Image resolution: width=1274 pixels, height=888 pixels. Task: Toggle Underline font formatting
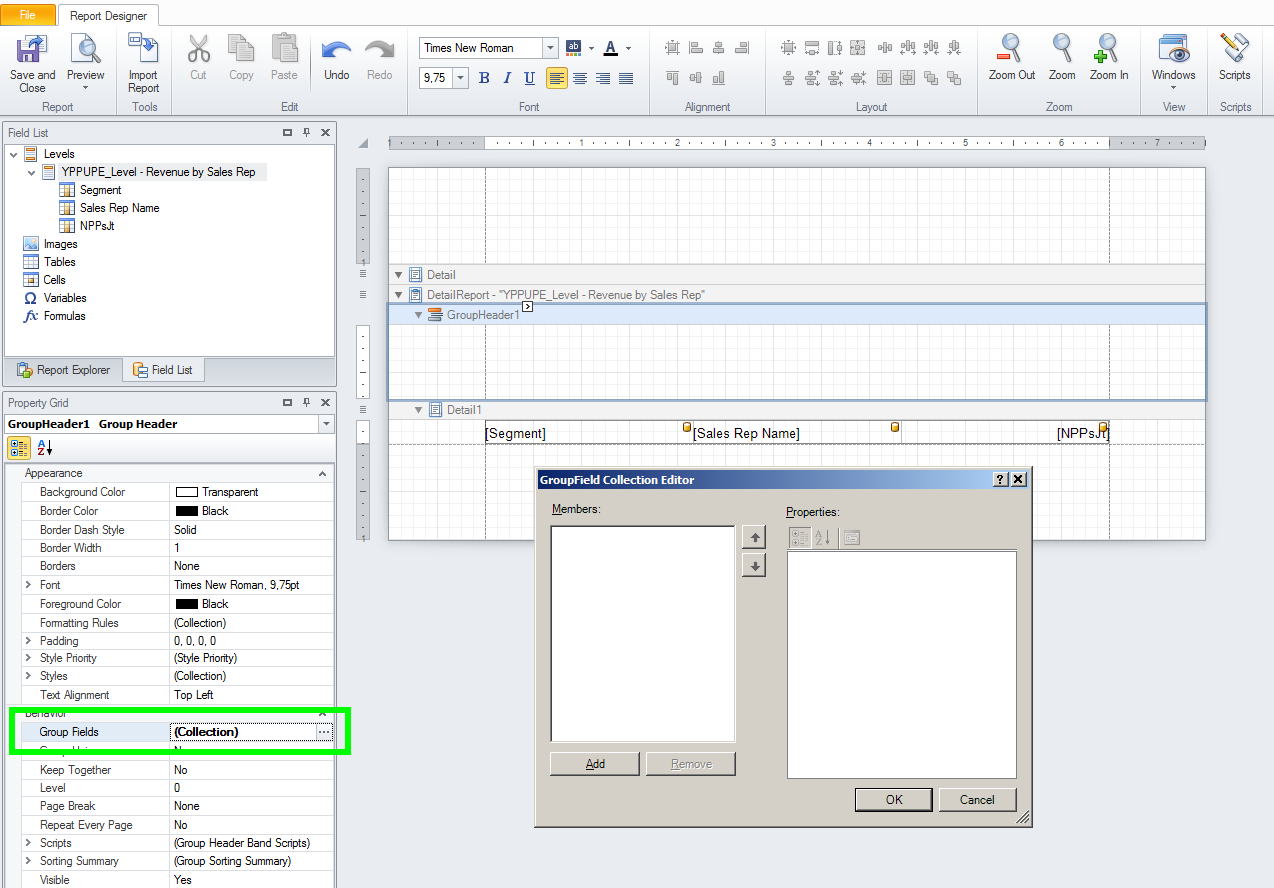pyautogui.click(x=529, y=78)
